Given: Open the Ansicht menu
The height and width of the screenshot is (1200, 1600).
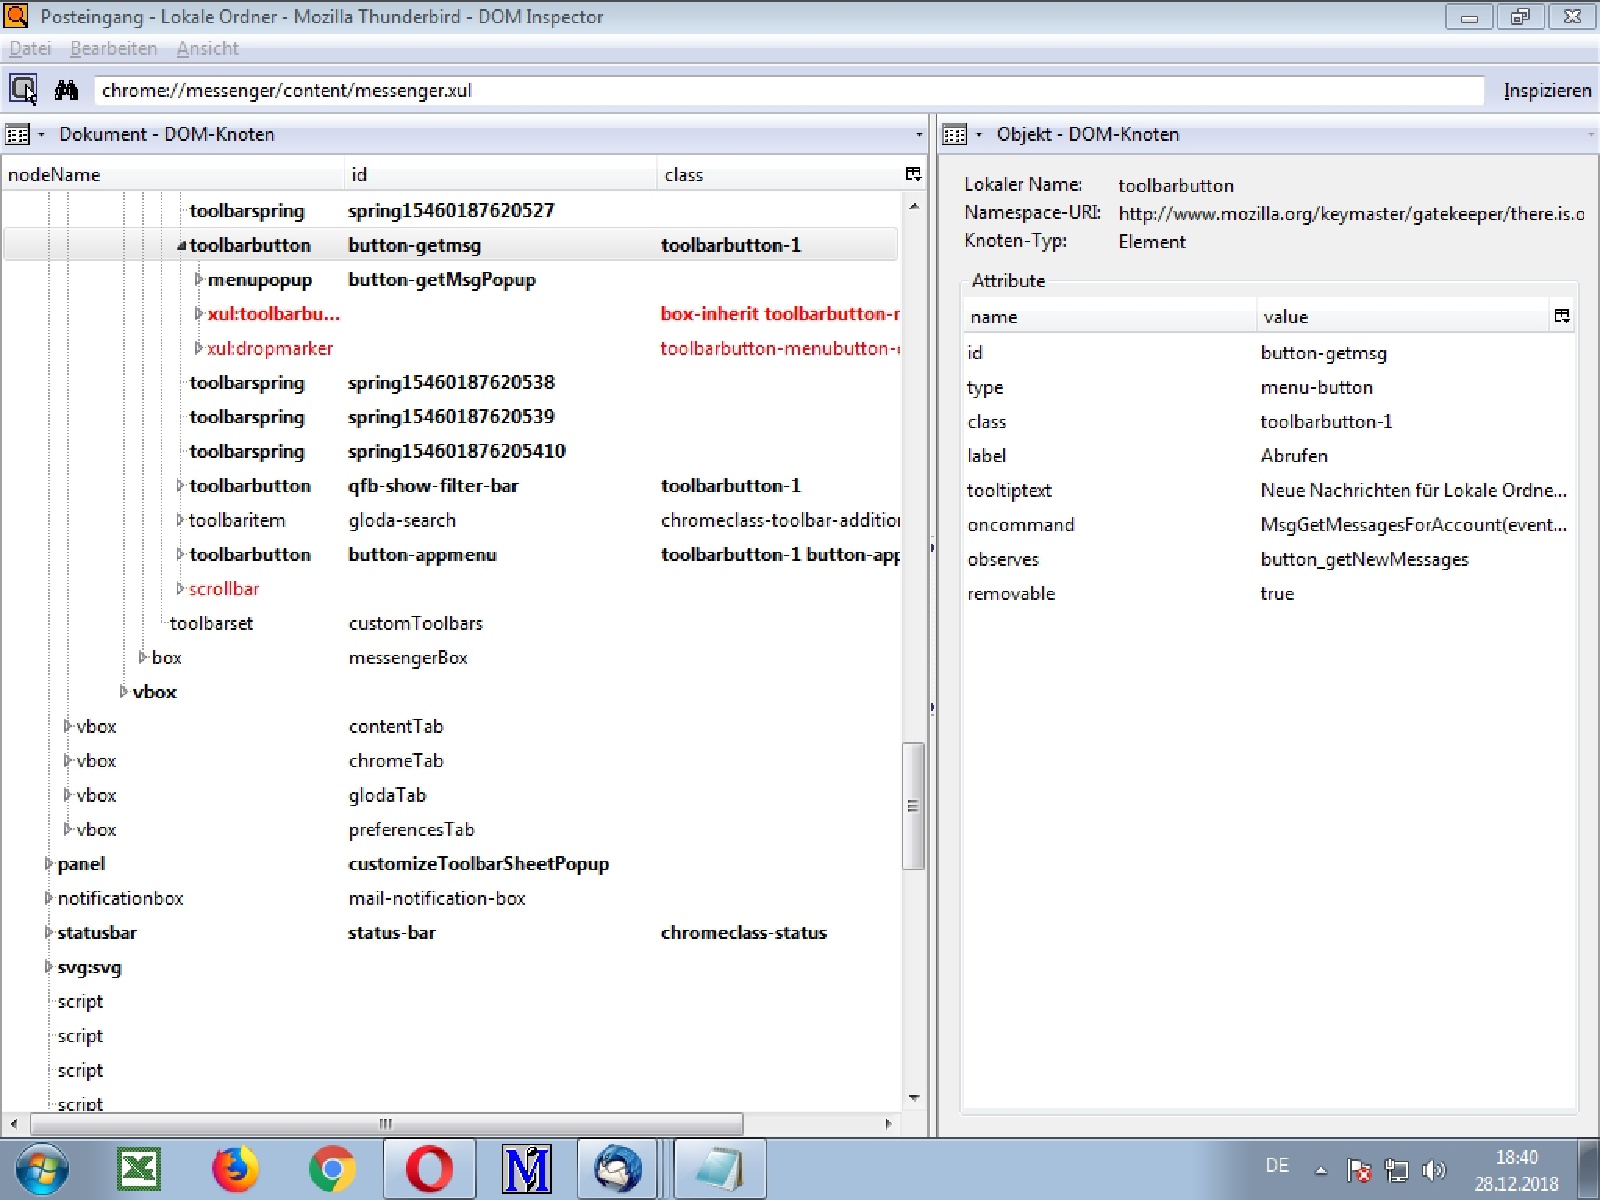Looking at the screenshot, I should pos(207,48).
